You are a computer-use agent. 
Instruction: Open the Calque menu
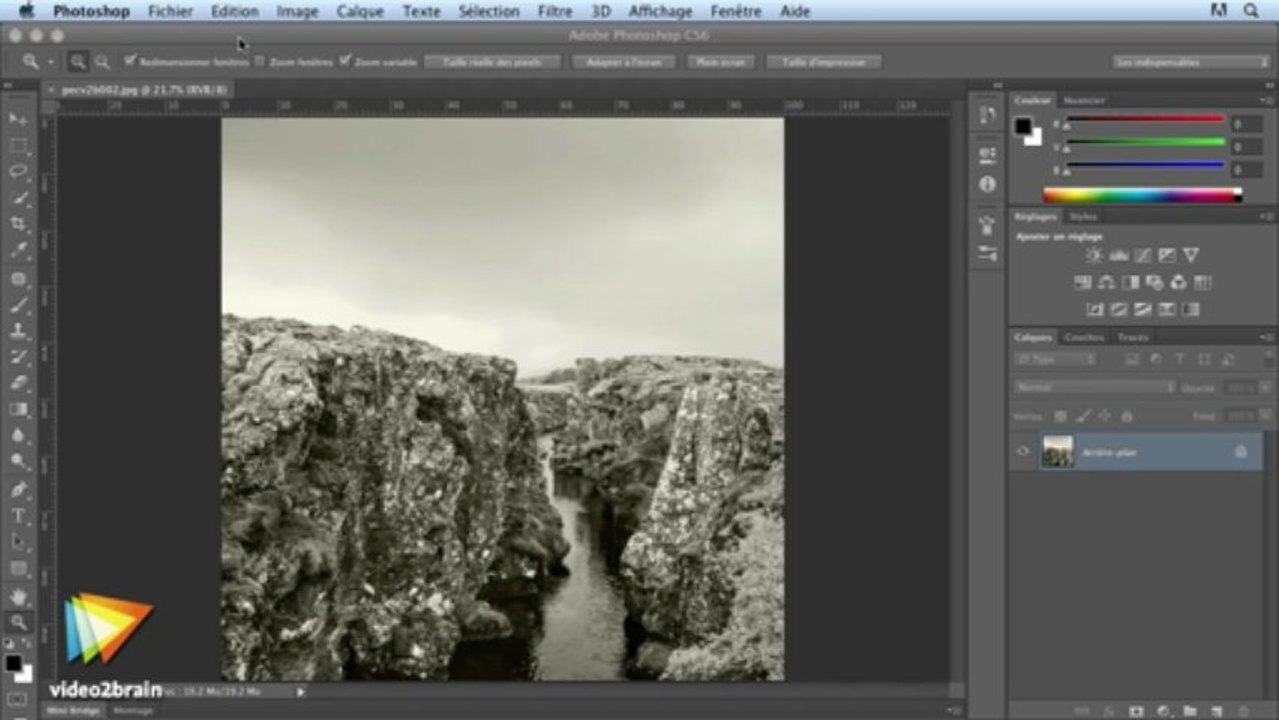coord(360,11)
